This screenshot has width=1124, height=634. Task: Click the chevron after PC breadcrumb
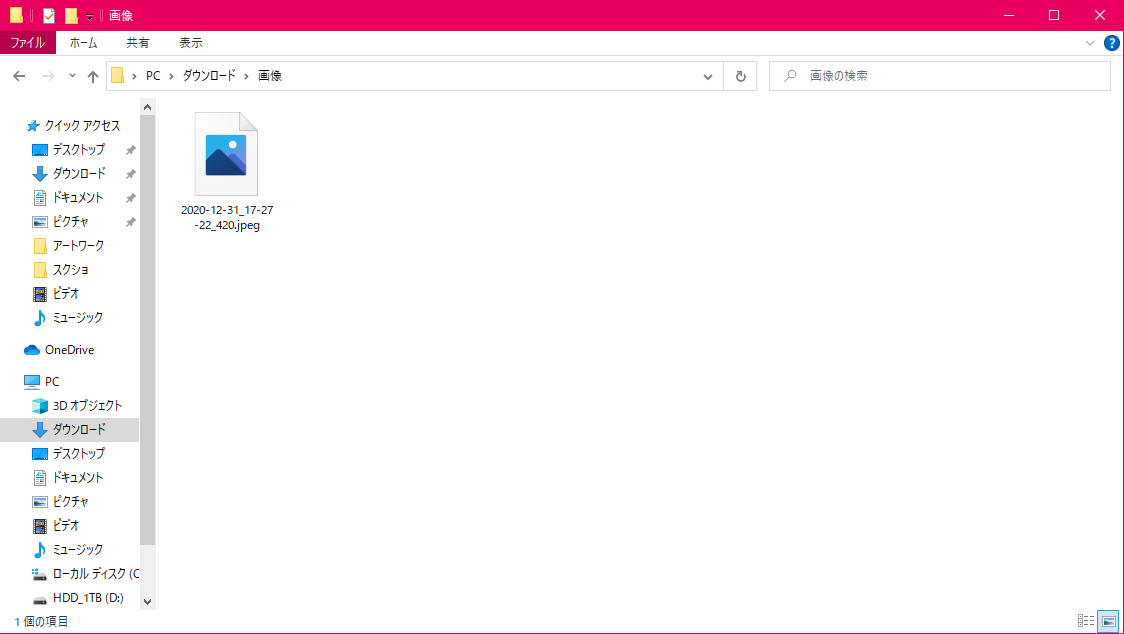click(171, 76)
